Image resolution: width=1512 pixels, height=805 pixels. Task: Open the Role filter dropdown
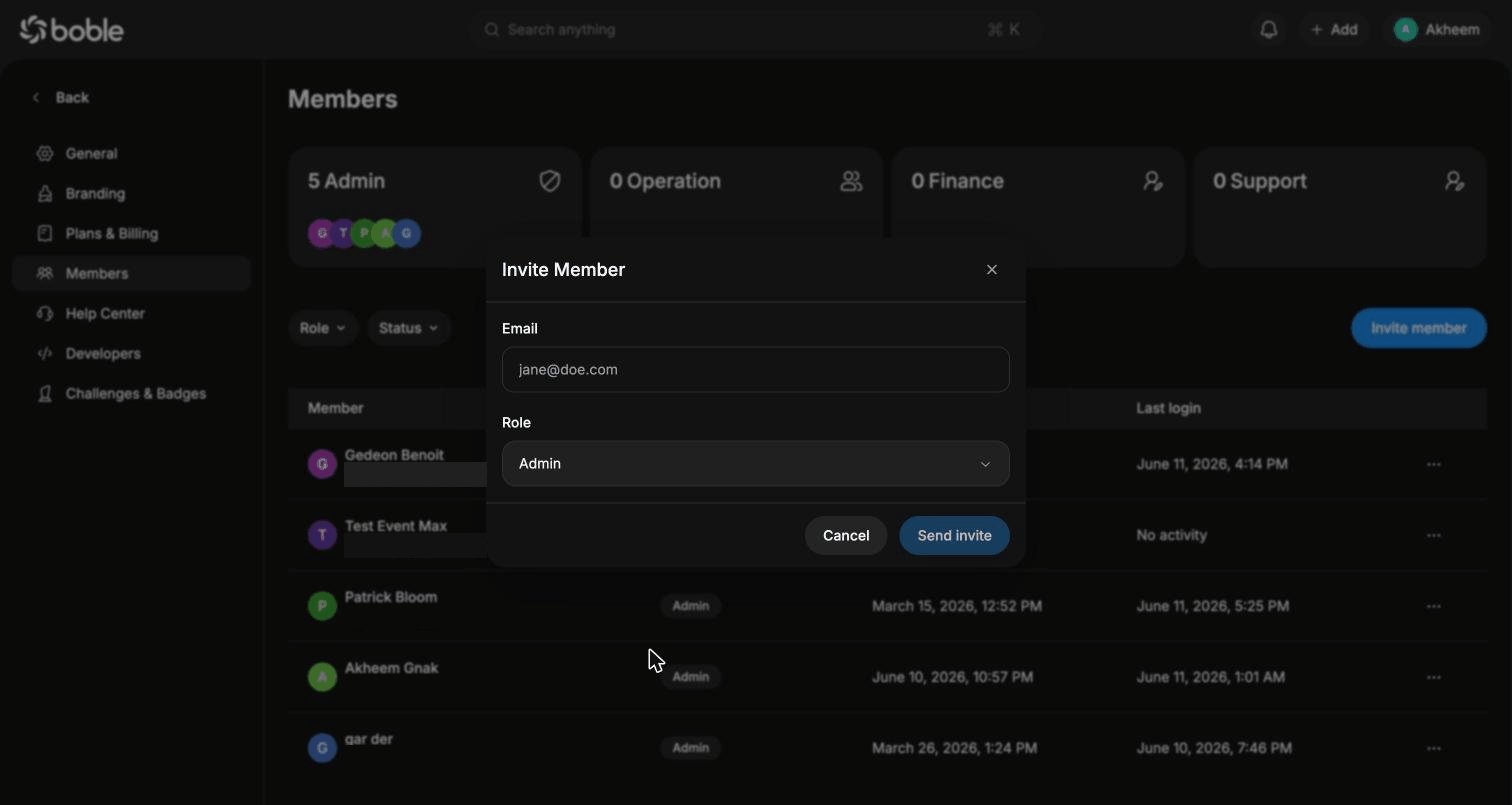(323, 328)
